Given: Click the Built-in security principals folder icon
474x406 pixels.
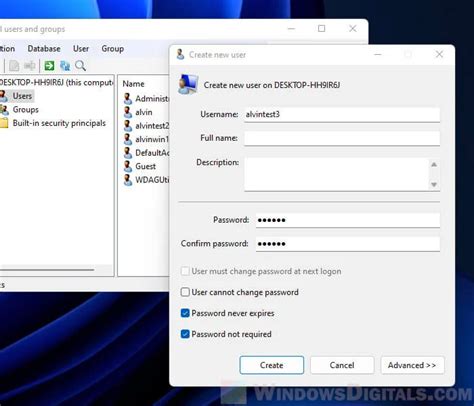Looking at the screenshot, I should point(4,123).
